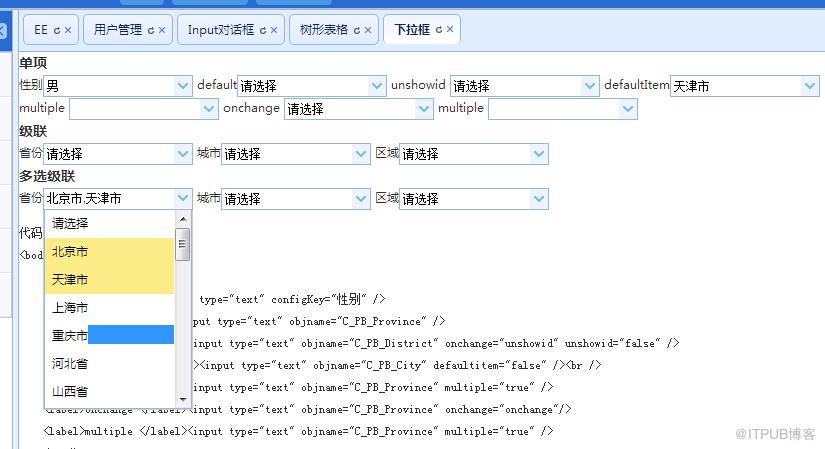This screenshot has width=825, height=449.
Task: Refresh the 下拉框 tab via reload icon
Action: pos(439,30)
